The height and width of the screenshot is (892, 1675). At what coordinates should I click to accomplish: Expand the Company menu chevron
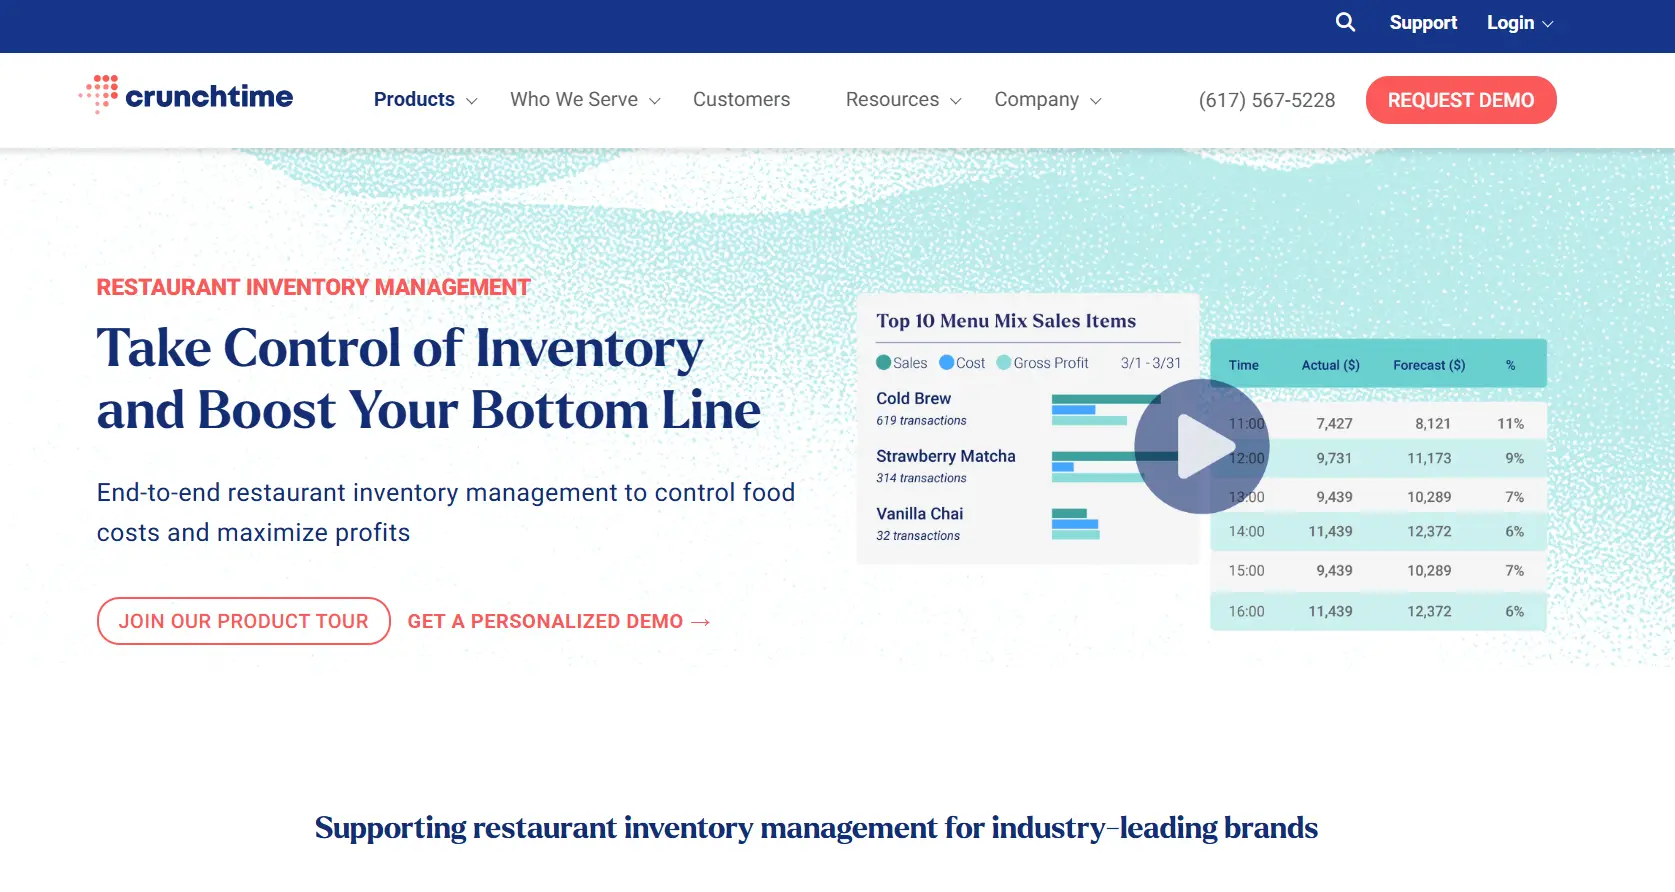pyautogui.click(x=1096, y=101)
